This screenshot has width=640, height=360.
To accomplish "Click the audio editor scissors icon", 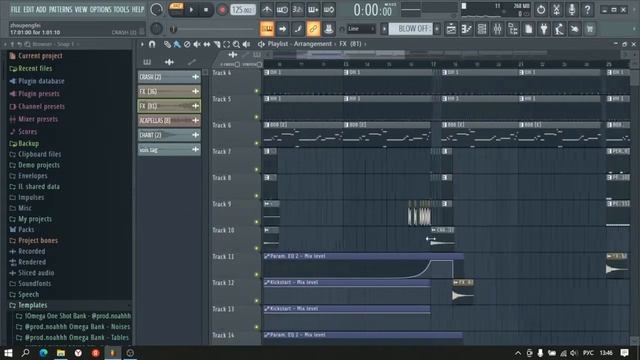I will point(557,9).
